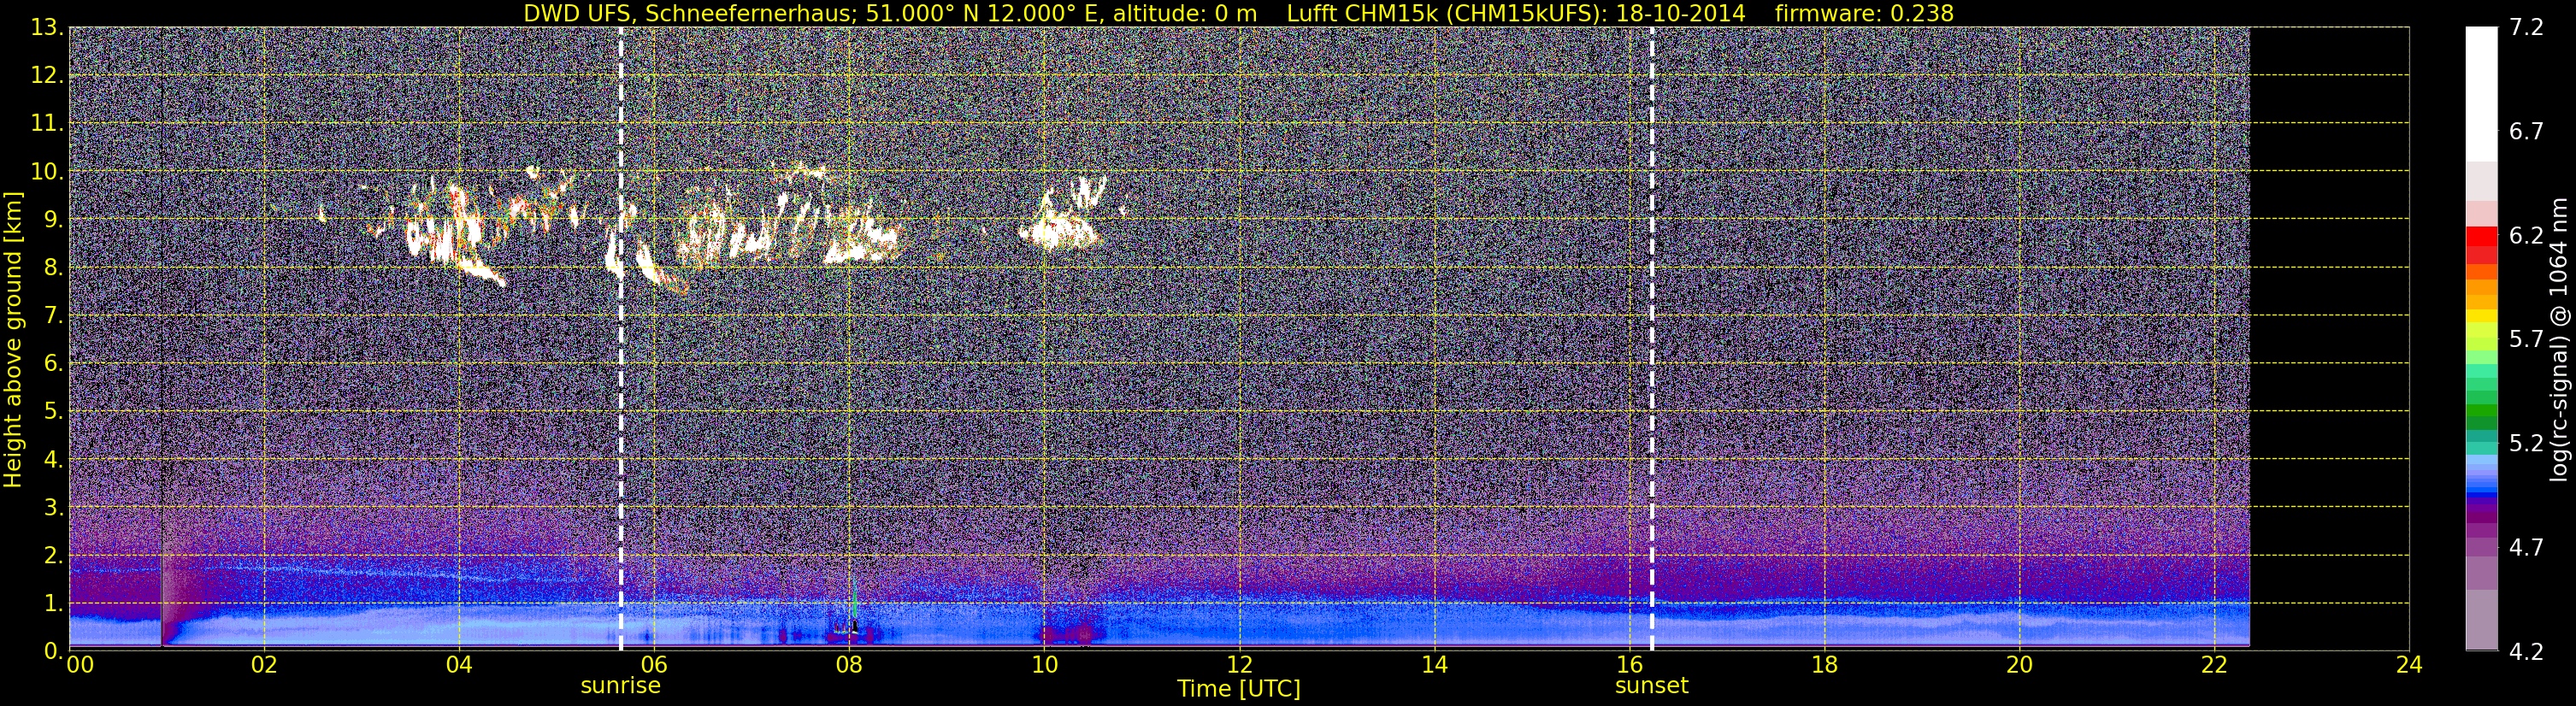This screenshot has width=2576, height=706.
Task: Click the '12.' height axis tick label
Action: [x=47, y=75]
